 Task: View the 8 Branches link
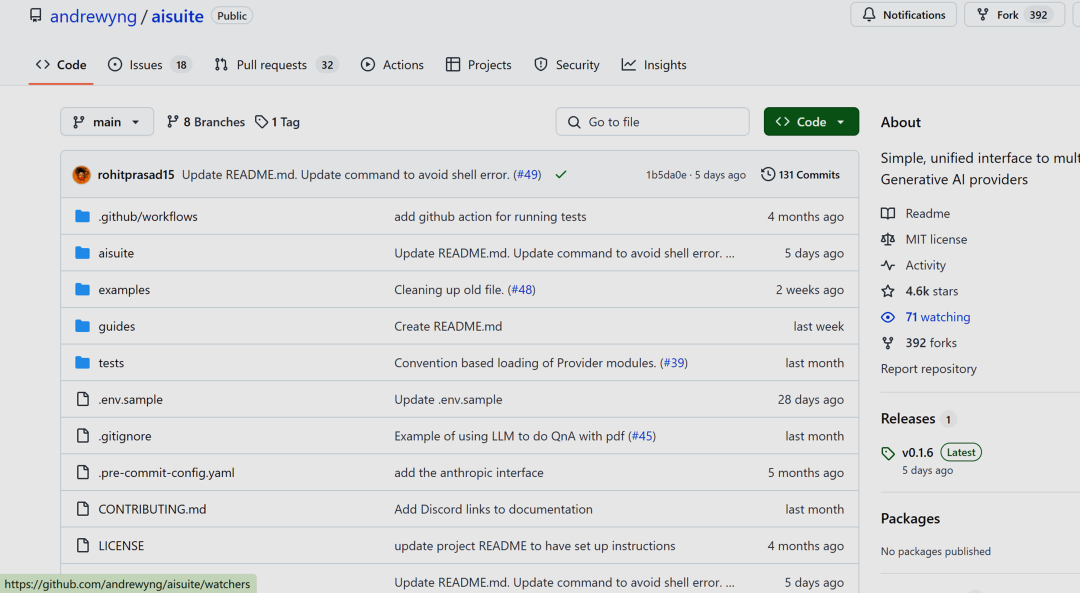206,122
